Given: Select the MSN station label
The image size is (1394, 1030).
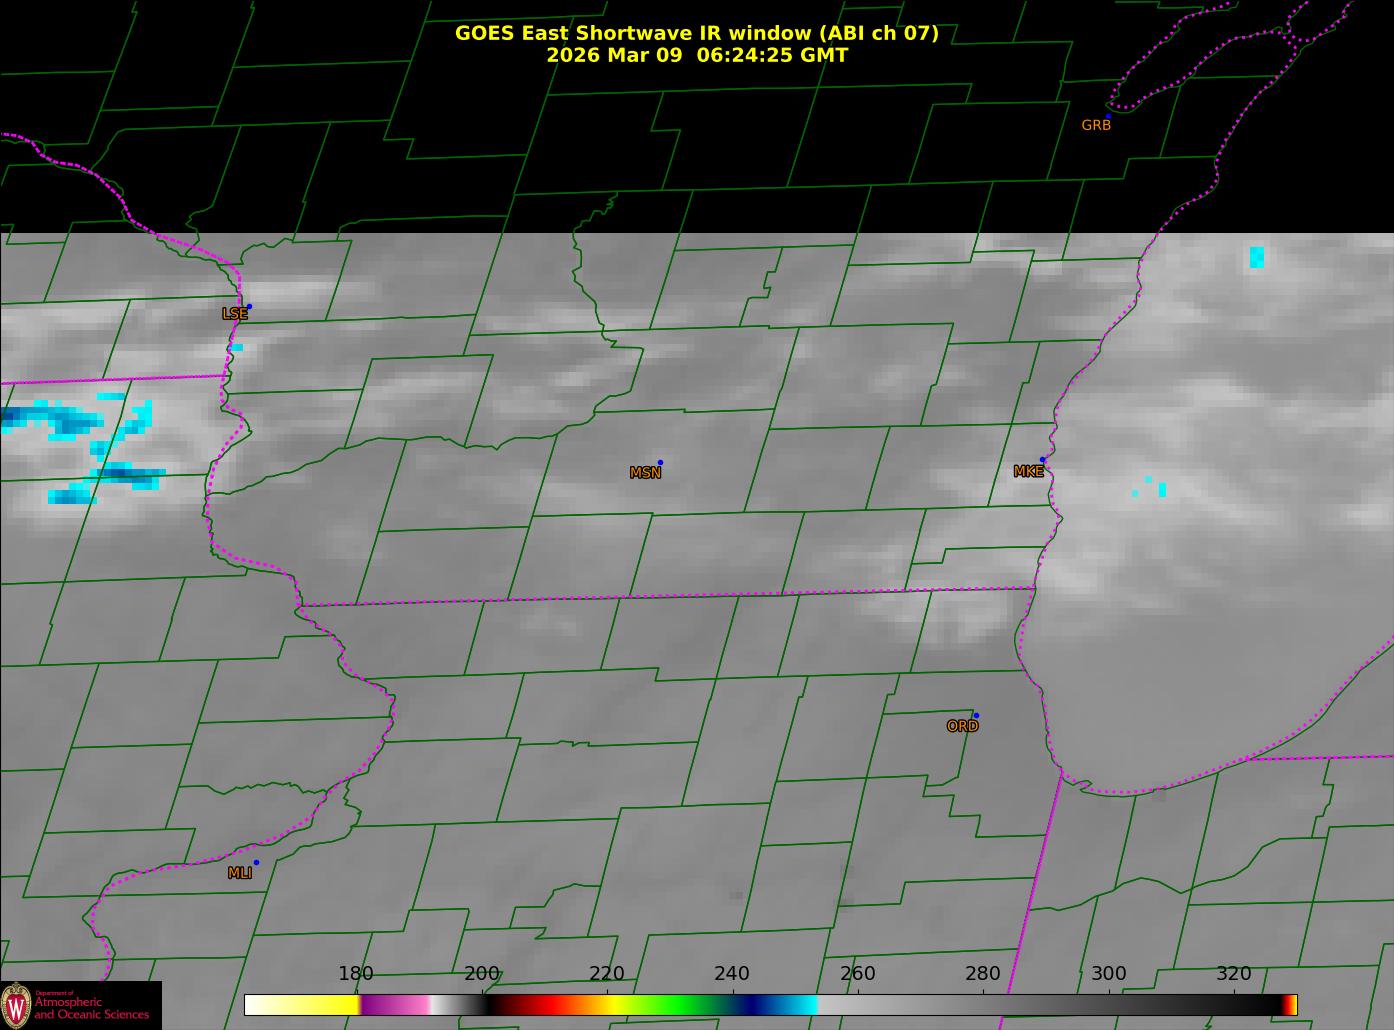Looking at the screenshot, I should tap(645, 473).
